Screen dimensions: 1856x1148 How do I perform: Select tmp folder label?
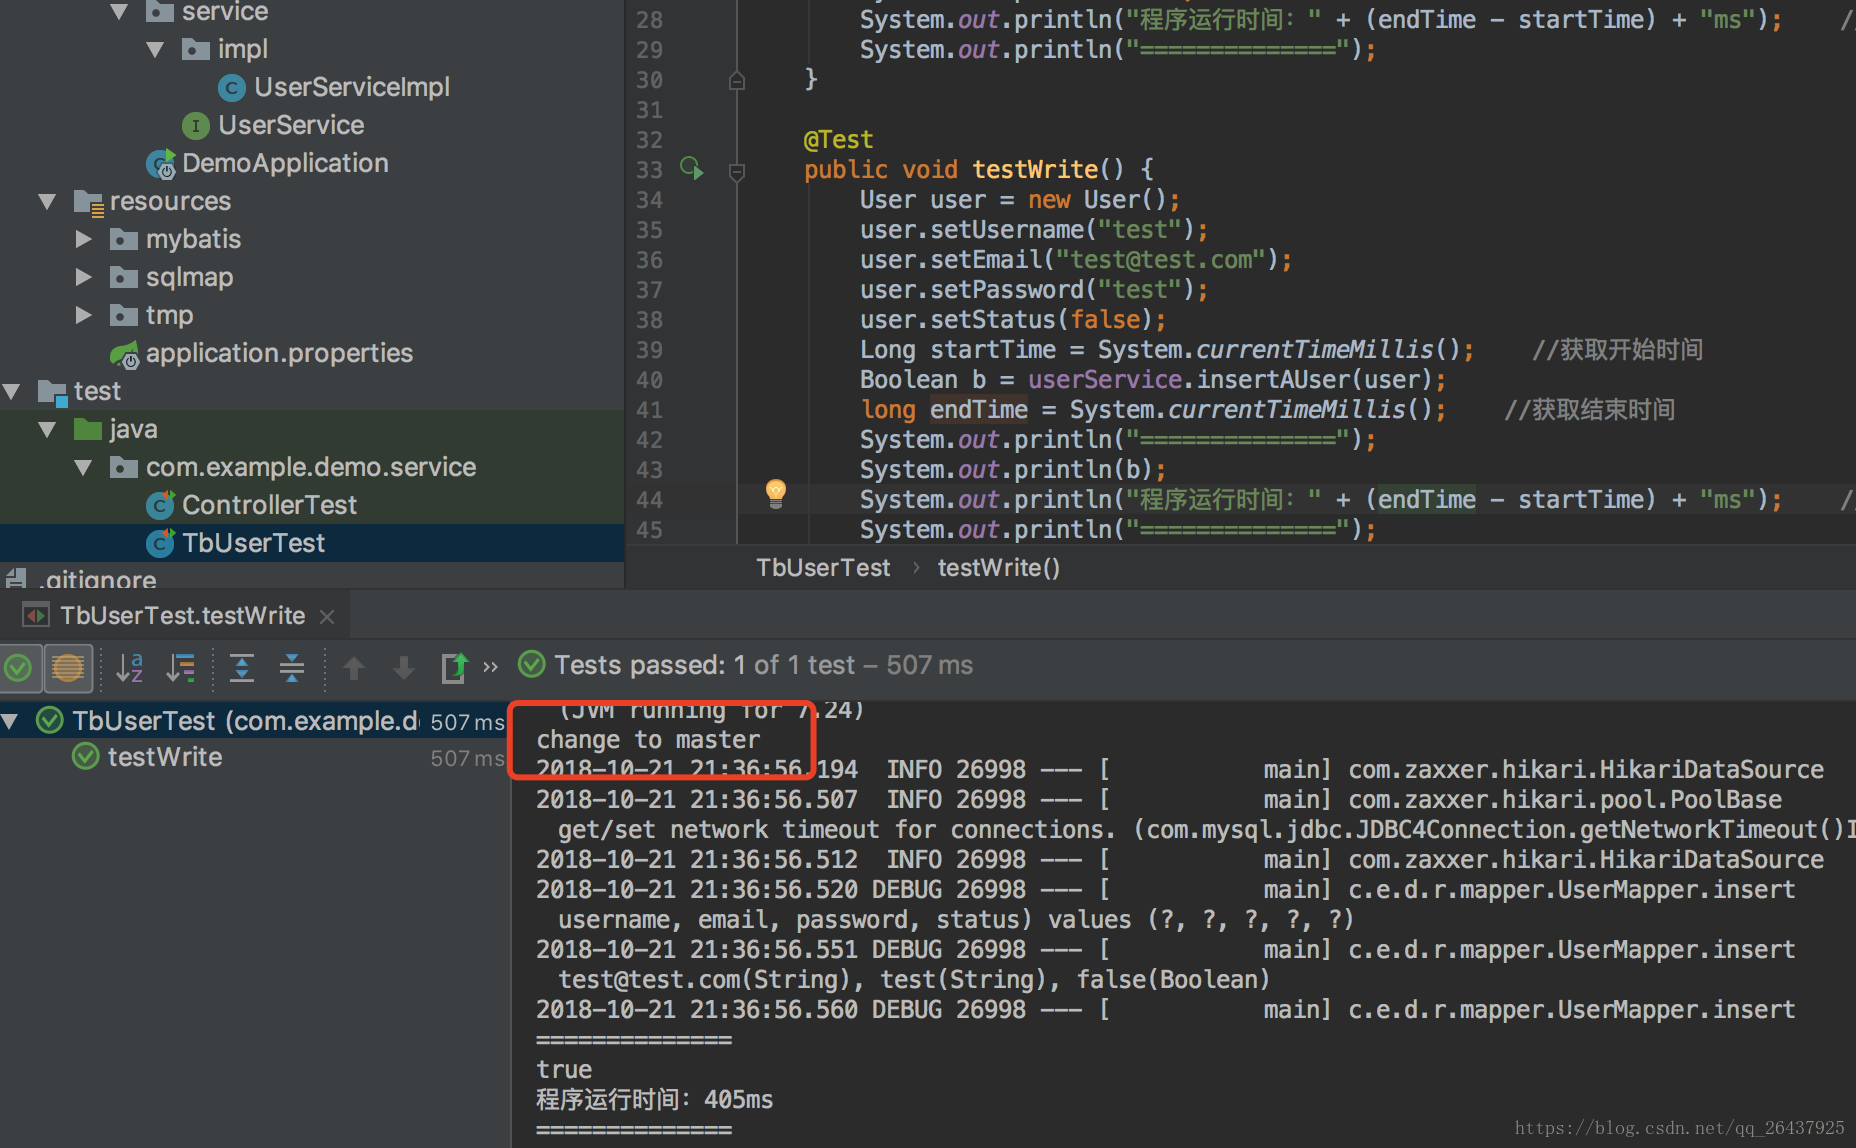tap(169, 315)
